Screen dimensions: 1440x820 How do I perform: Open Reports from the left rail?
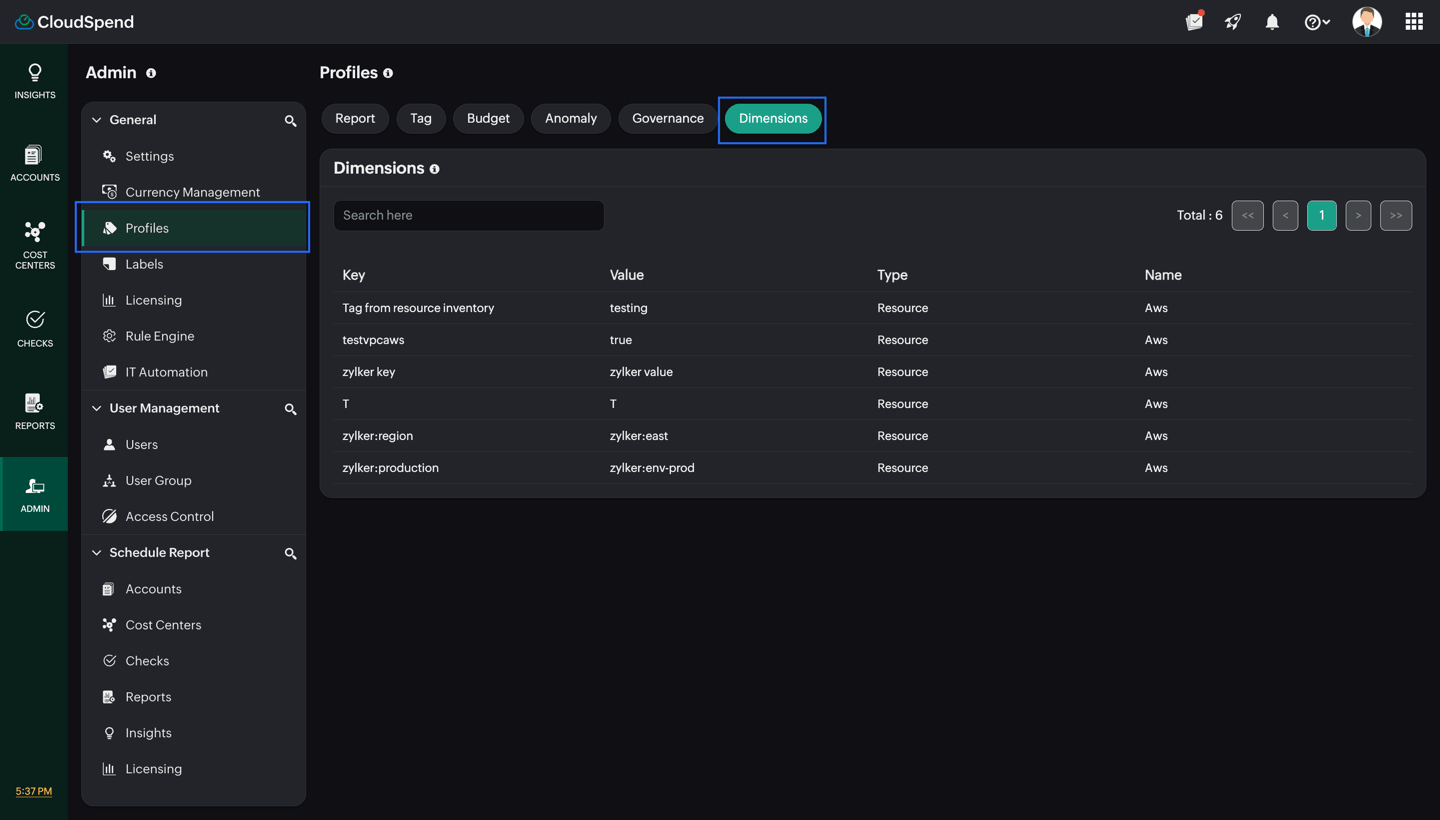34,411
